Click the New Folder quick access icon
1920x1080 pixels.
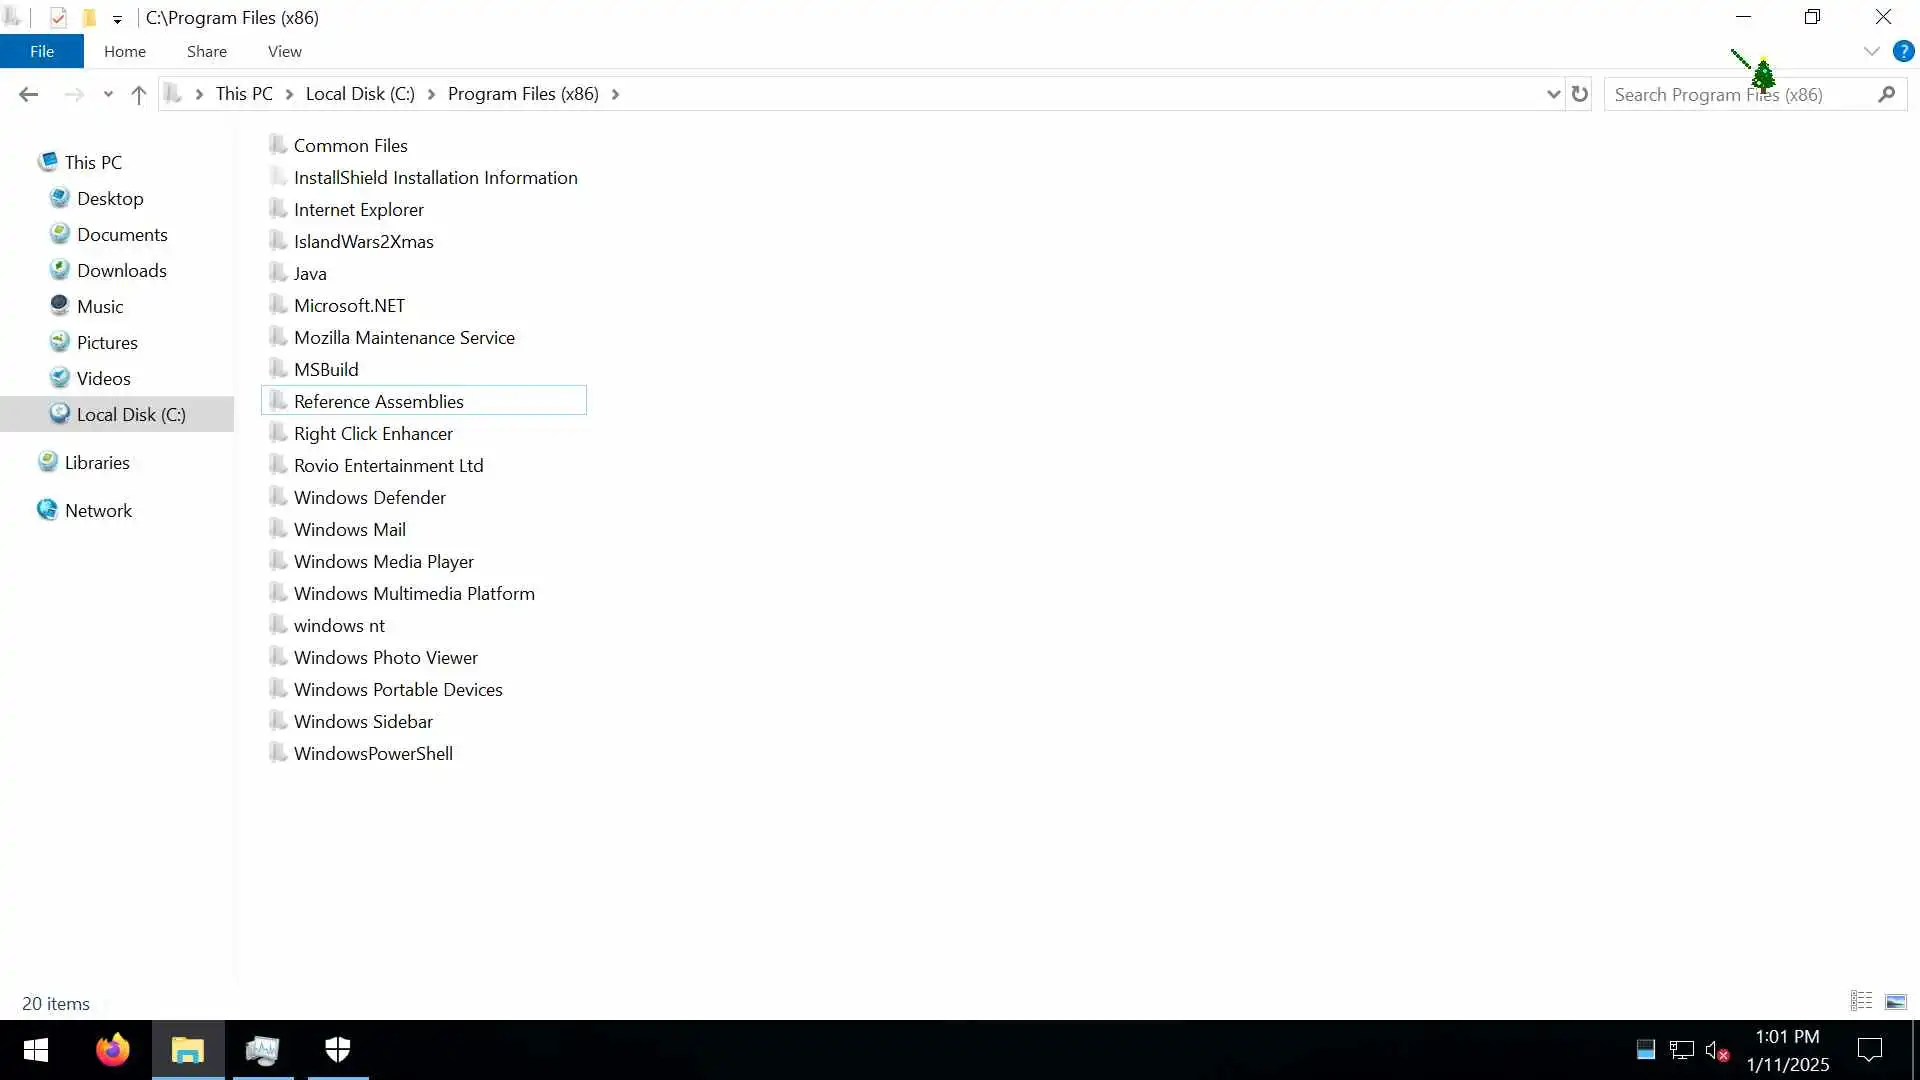(x=89, y=18)
